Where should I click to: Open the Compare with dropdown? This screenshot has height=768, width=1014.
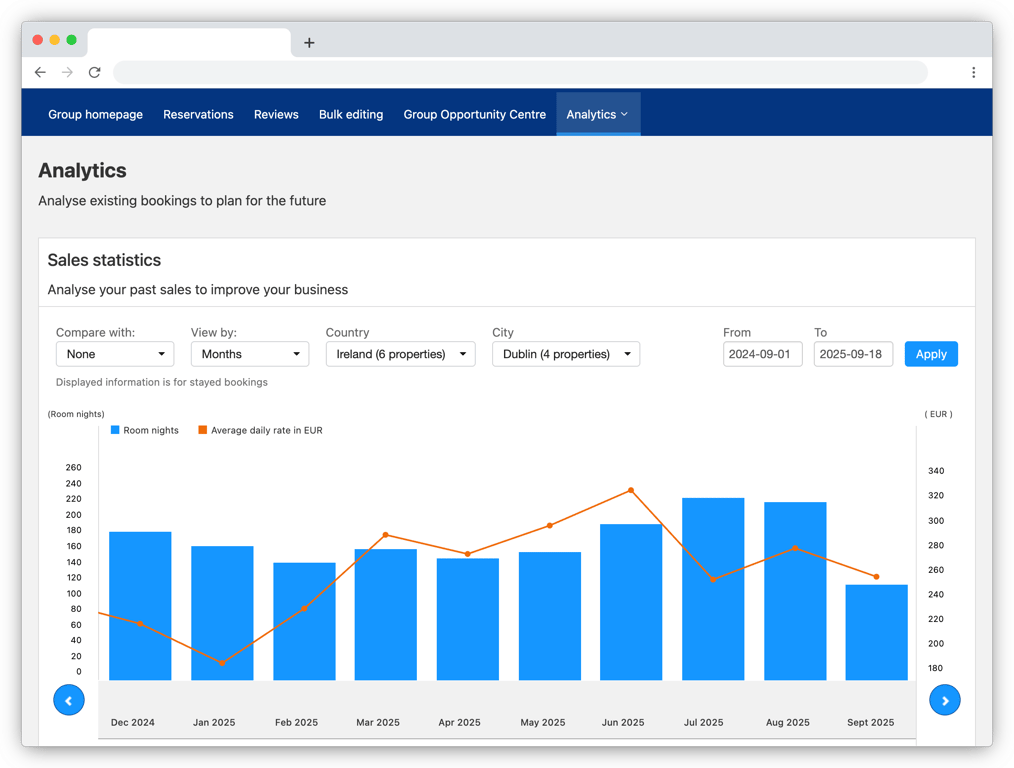tap(115, 354)
